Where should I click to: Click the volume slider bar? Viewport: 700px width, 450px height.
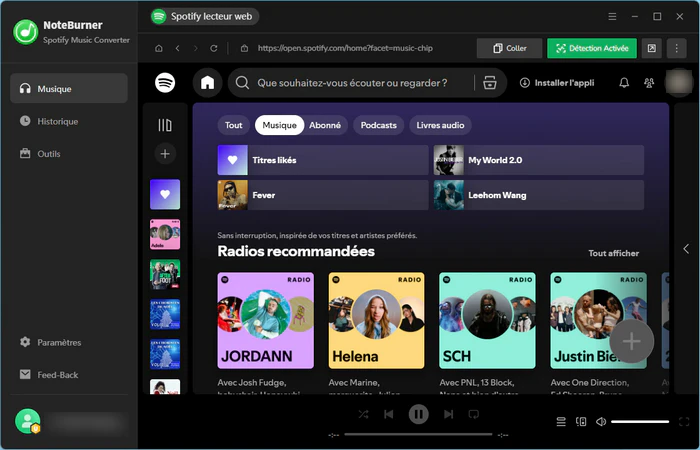(640, 421)
